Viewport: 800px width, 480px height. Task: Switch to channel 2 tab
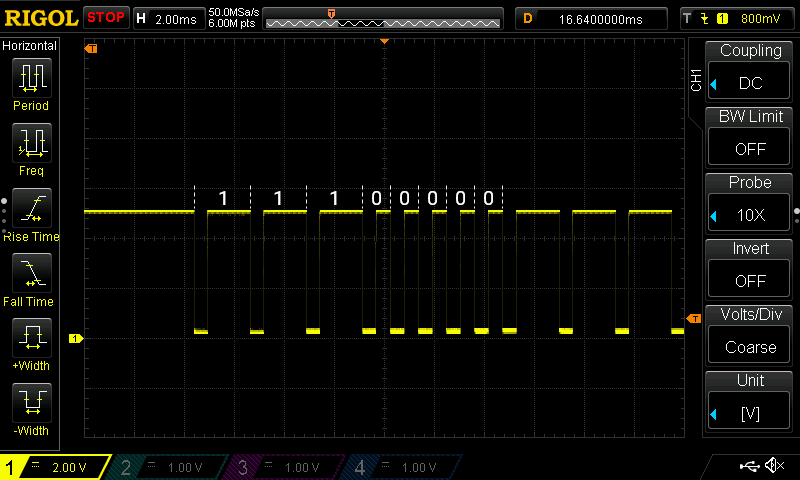click(169, 467)
